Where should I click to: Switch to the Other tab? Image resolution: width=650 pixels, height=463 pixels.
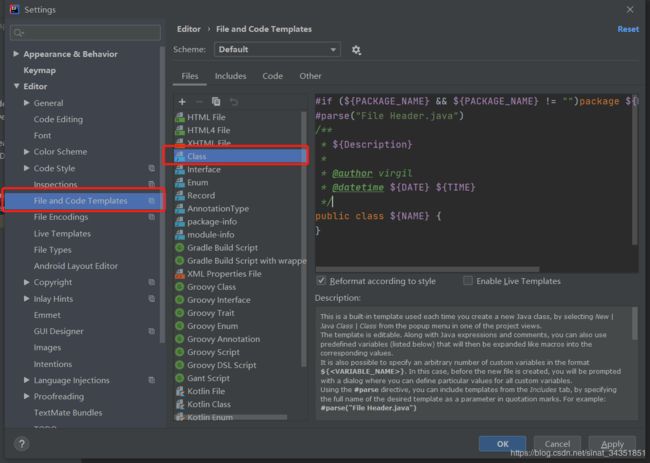pos(310,76)
